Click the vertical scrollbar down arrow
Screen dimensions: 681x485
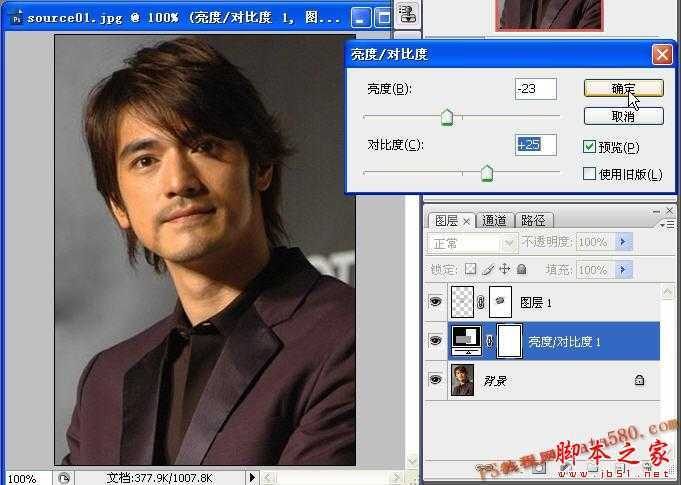coord(411,460)
